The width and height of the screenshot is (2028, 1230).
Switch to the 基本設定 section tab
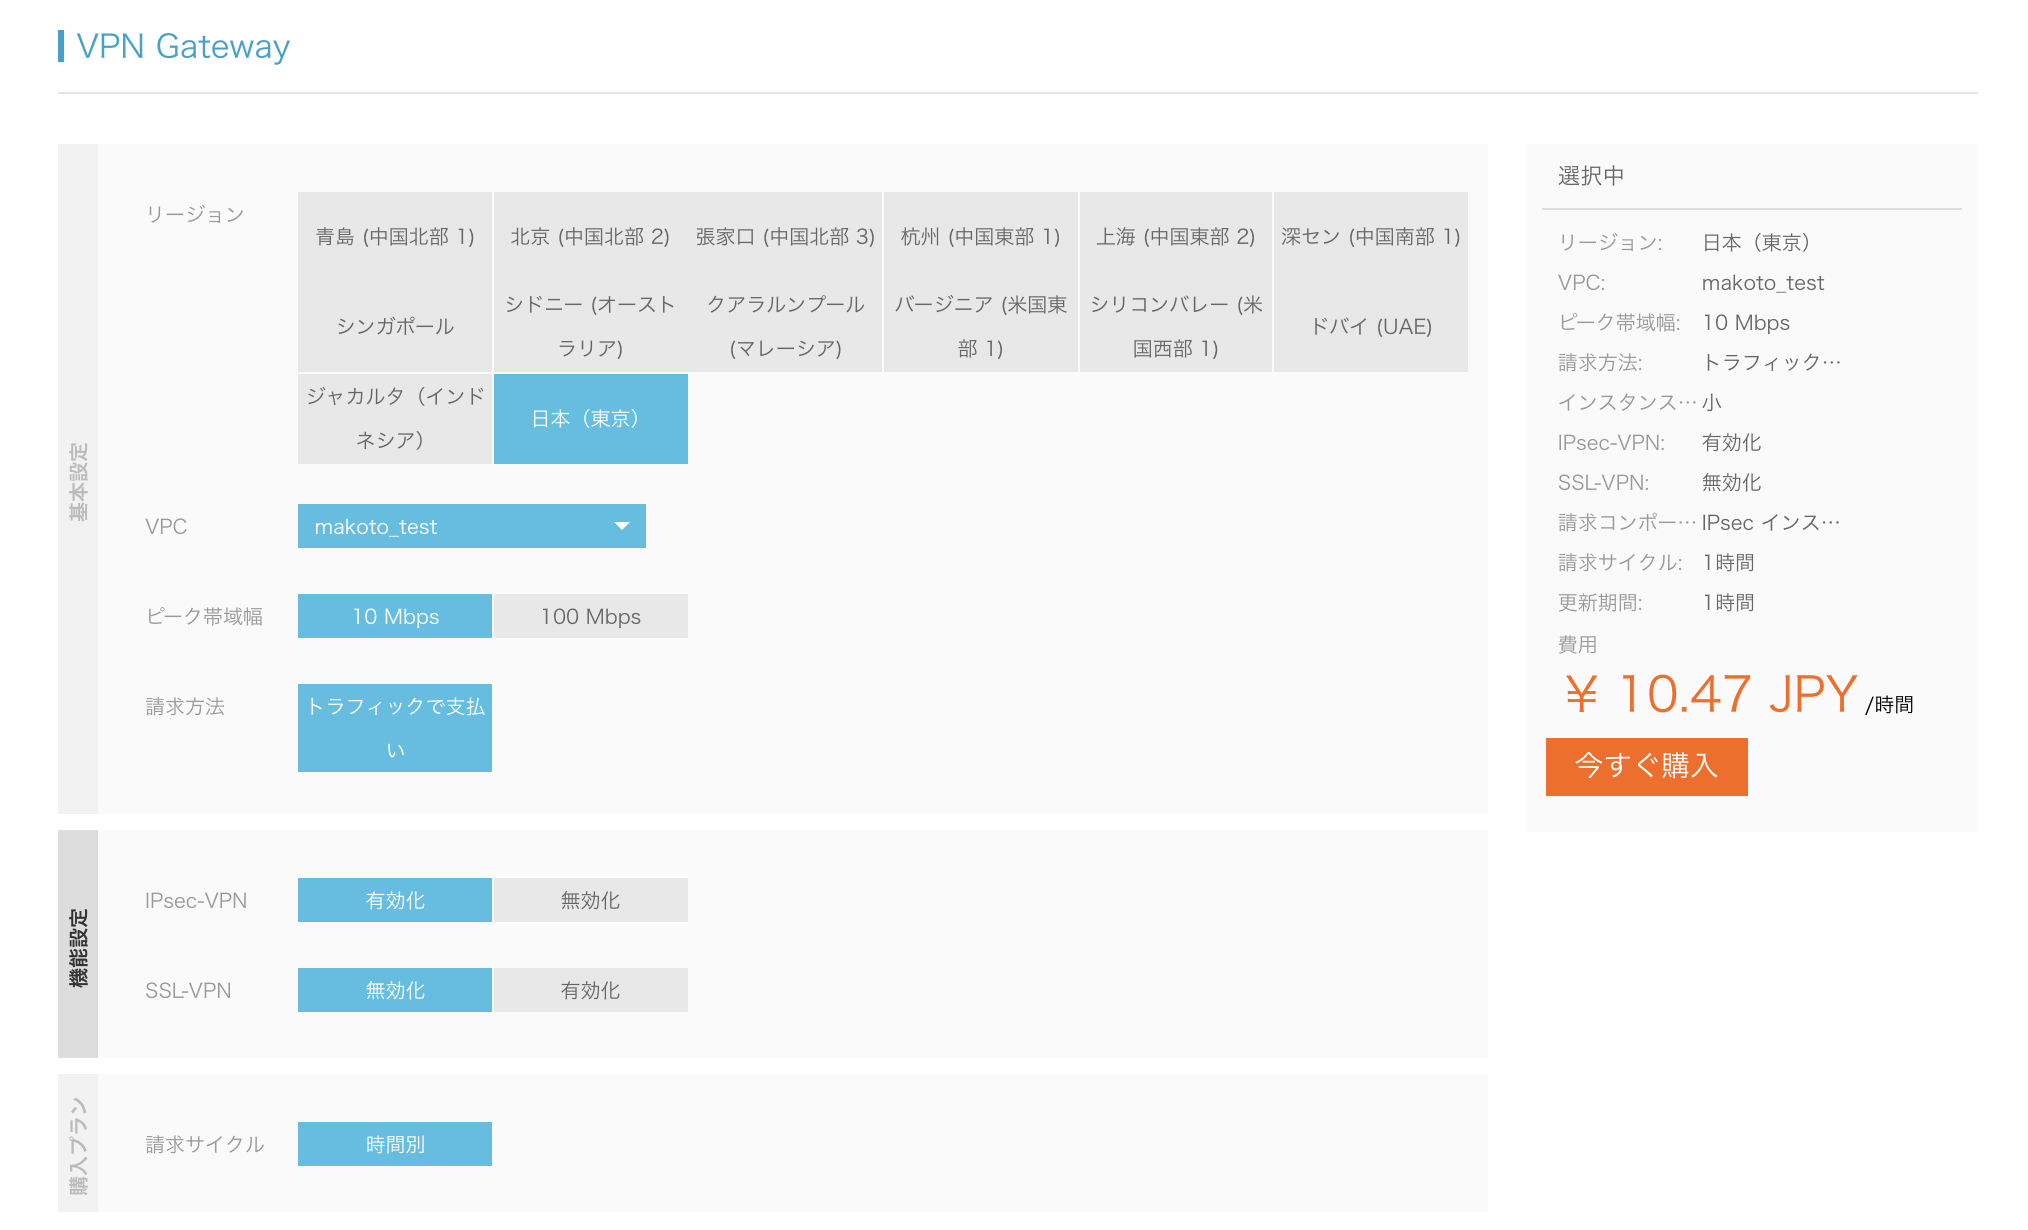[x=78, y=480]
